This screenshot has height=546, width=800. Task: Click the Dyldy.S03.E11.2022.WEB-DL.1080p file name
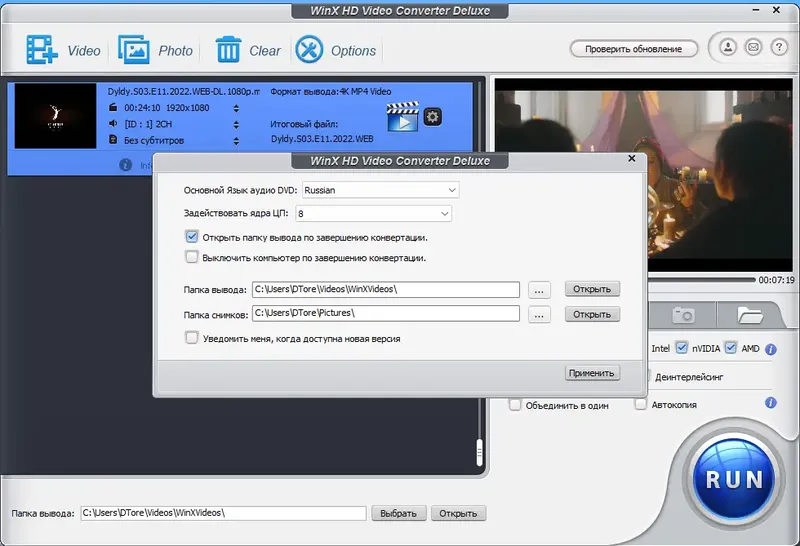tap(183, 92)
